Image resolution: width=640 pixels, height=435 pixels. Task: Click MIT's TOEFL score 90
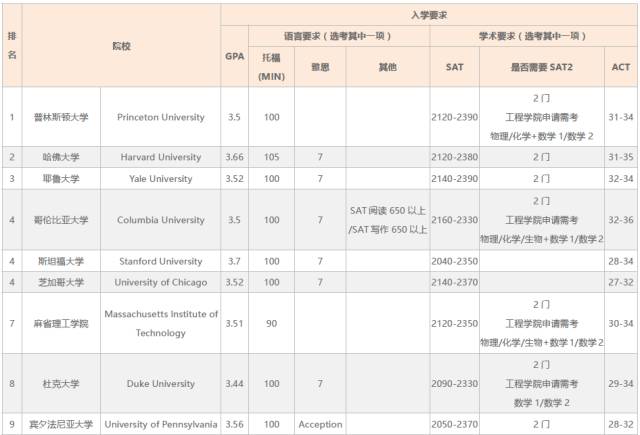[271, 323]
